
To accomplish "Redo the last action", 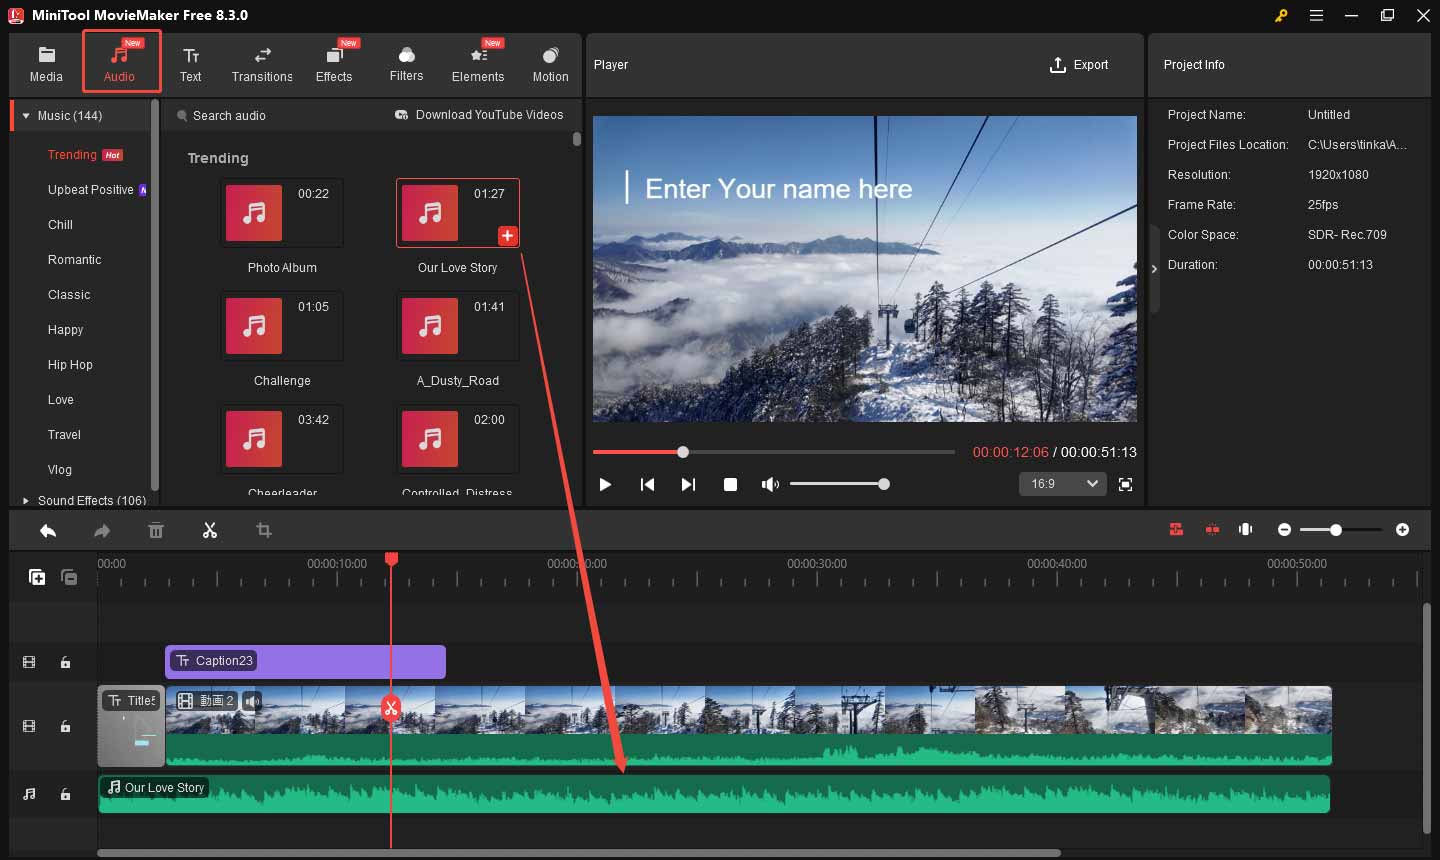I will click(x=102, y=531).
